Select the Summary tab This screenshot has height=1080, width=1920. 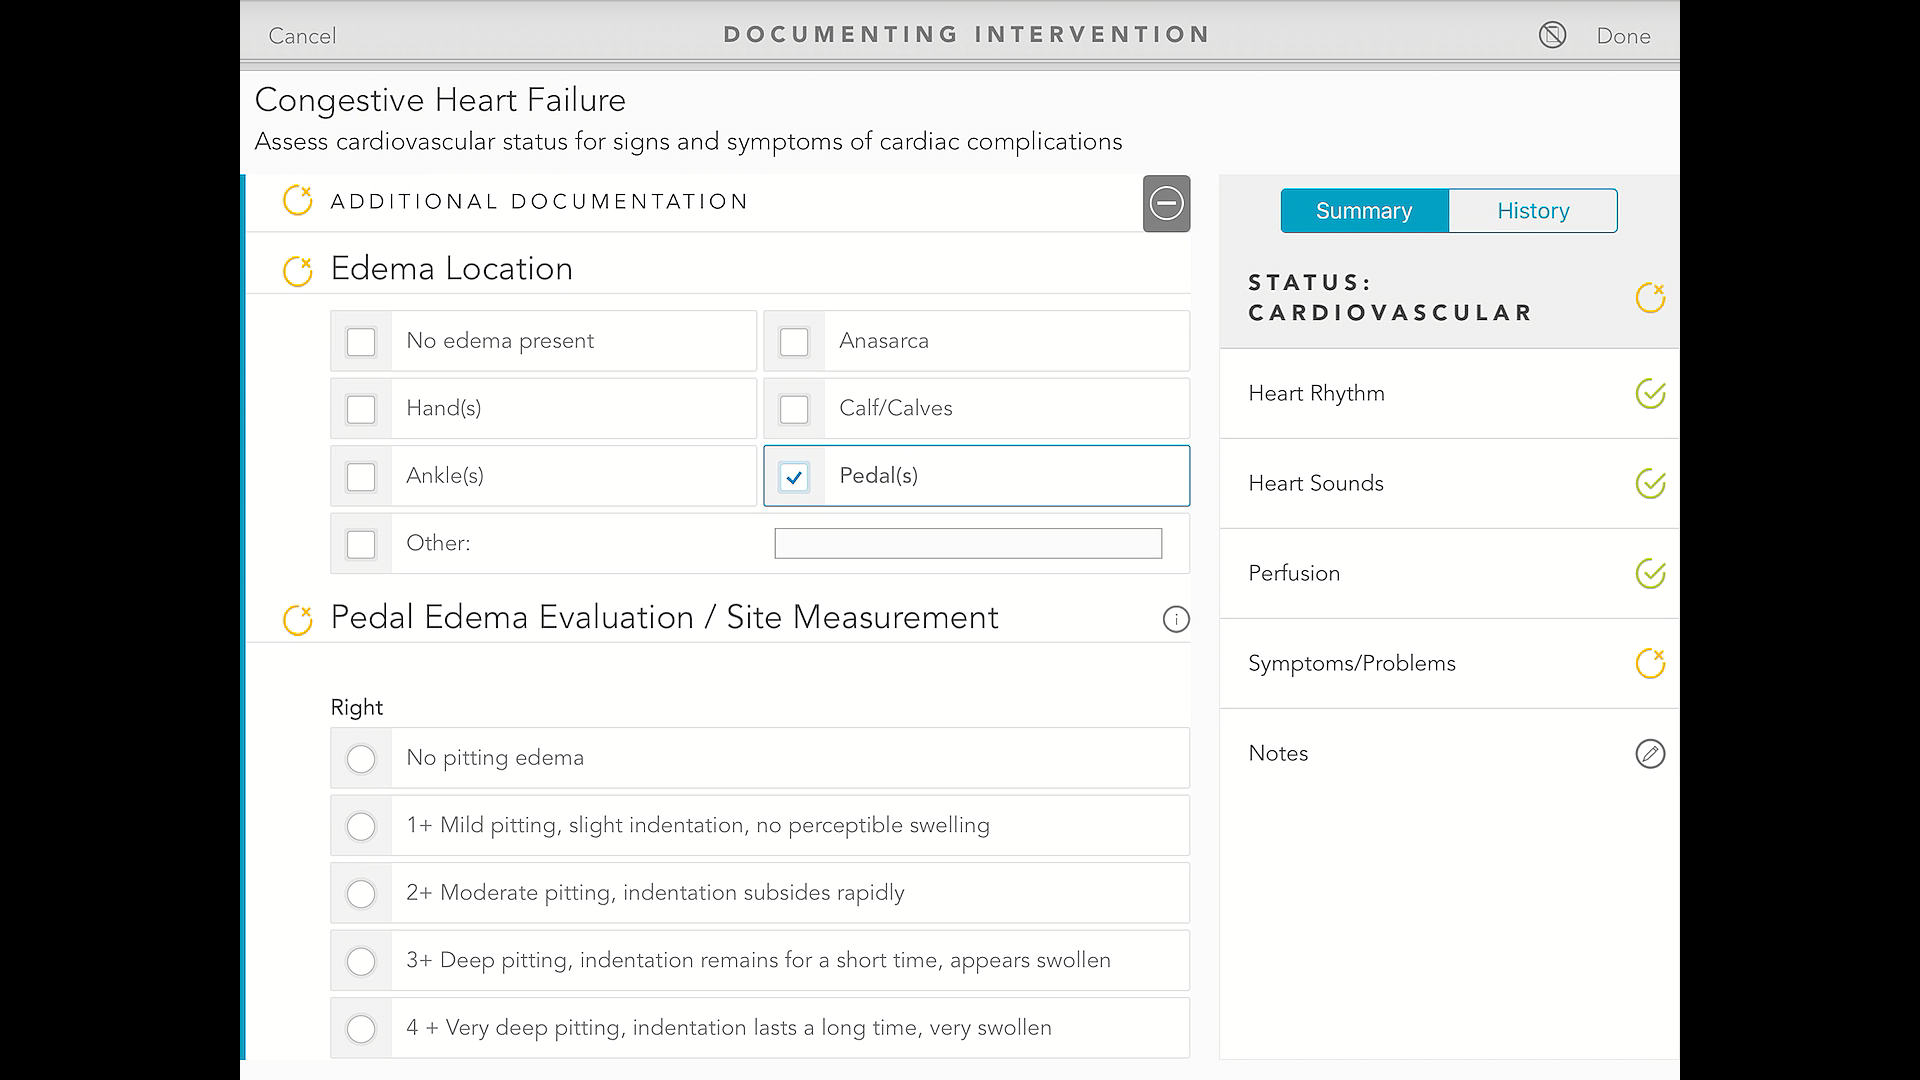click(1364, 211)
